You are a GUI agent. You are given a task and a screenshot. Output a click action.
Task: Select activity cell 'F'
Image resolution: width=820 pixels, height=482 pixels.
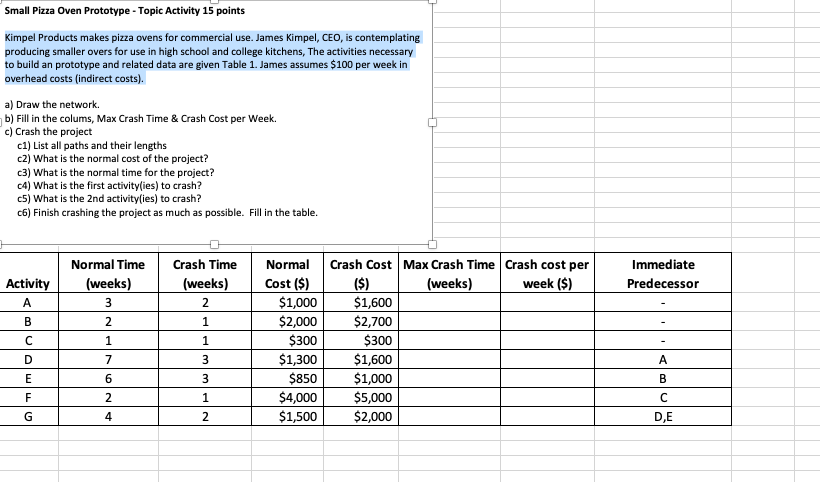coord(29,397)
